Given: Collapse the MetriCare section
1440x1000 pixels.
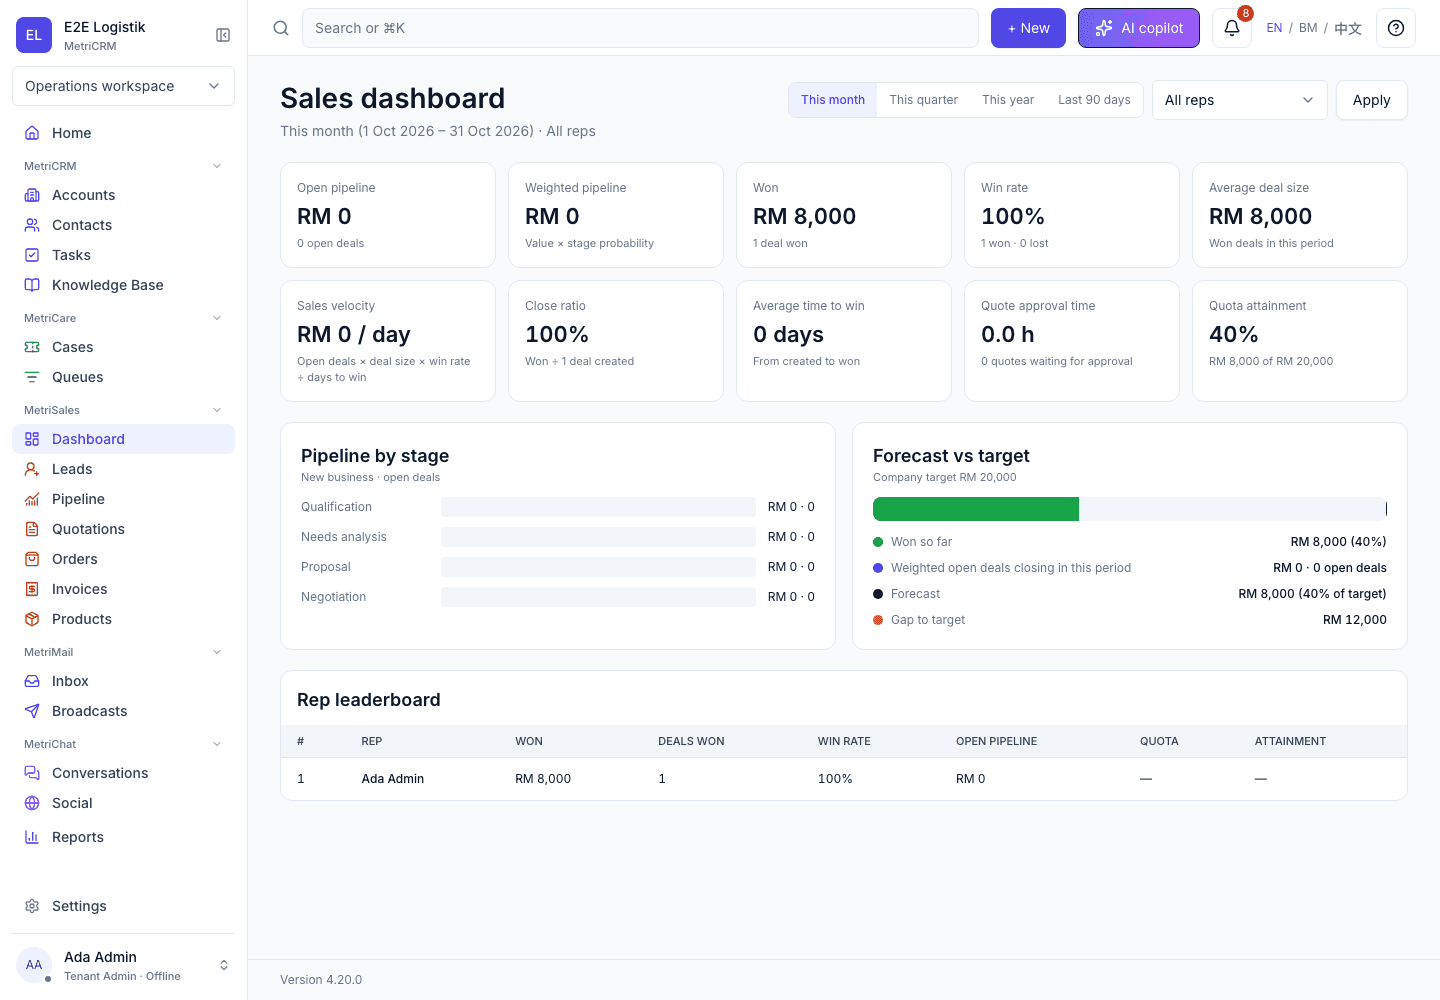Looking at the screenshot, I should 217,318.
